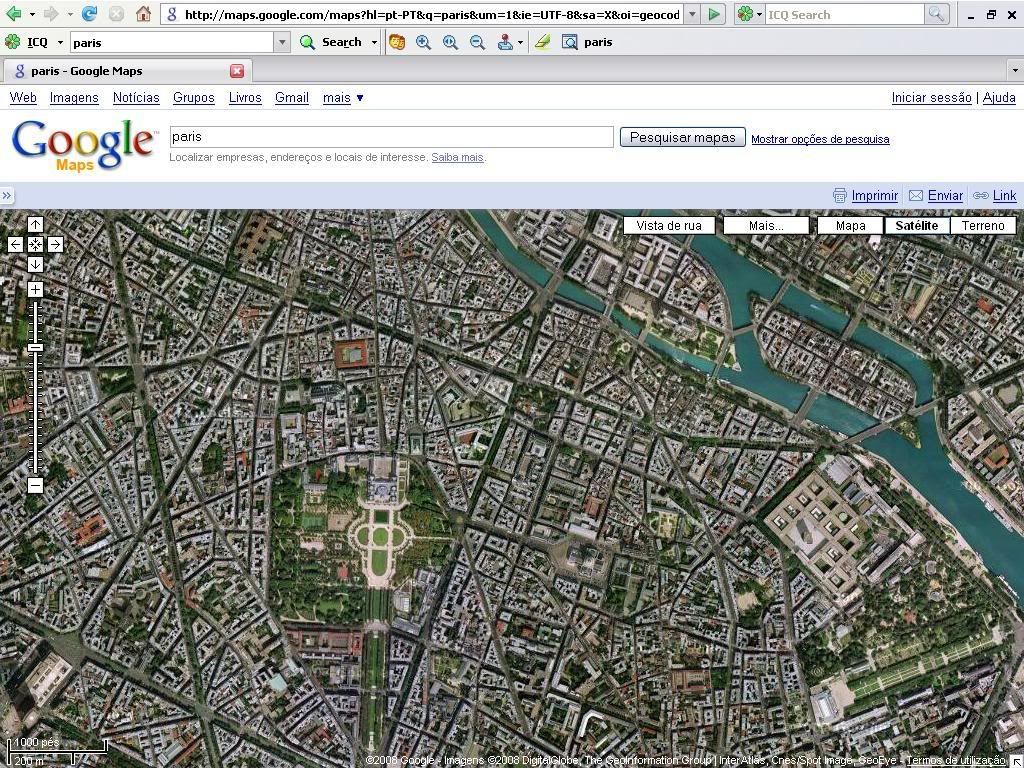Click the map zoom in plus button
This screenshot has height=768, width=1024.
35,290
